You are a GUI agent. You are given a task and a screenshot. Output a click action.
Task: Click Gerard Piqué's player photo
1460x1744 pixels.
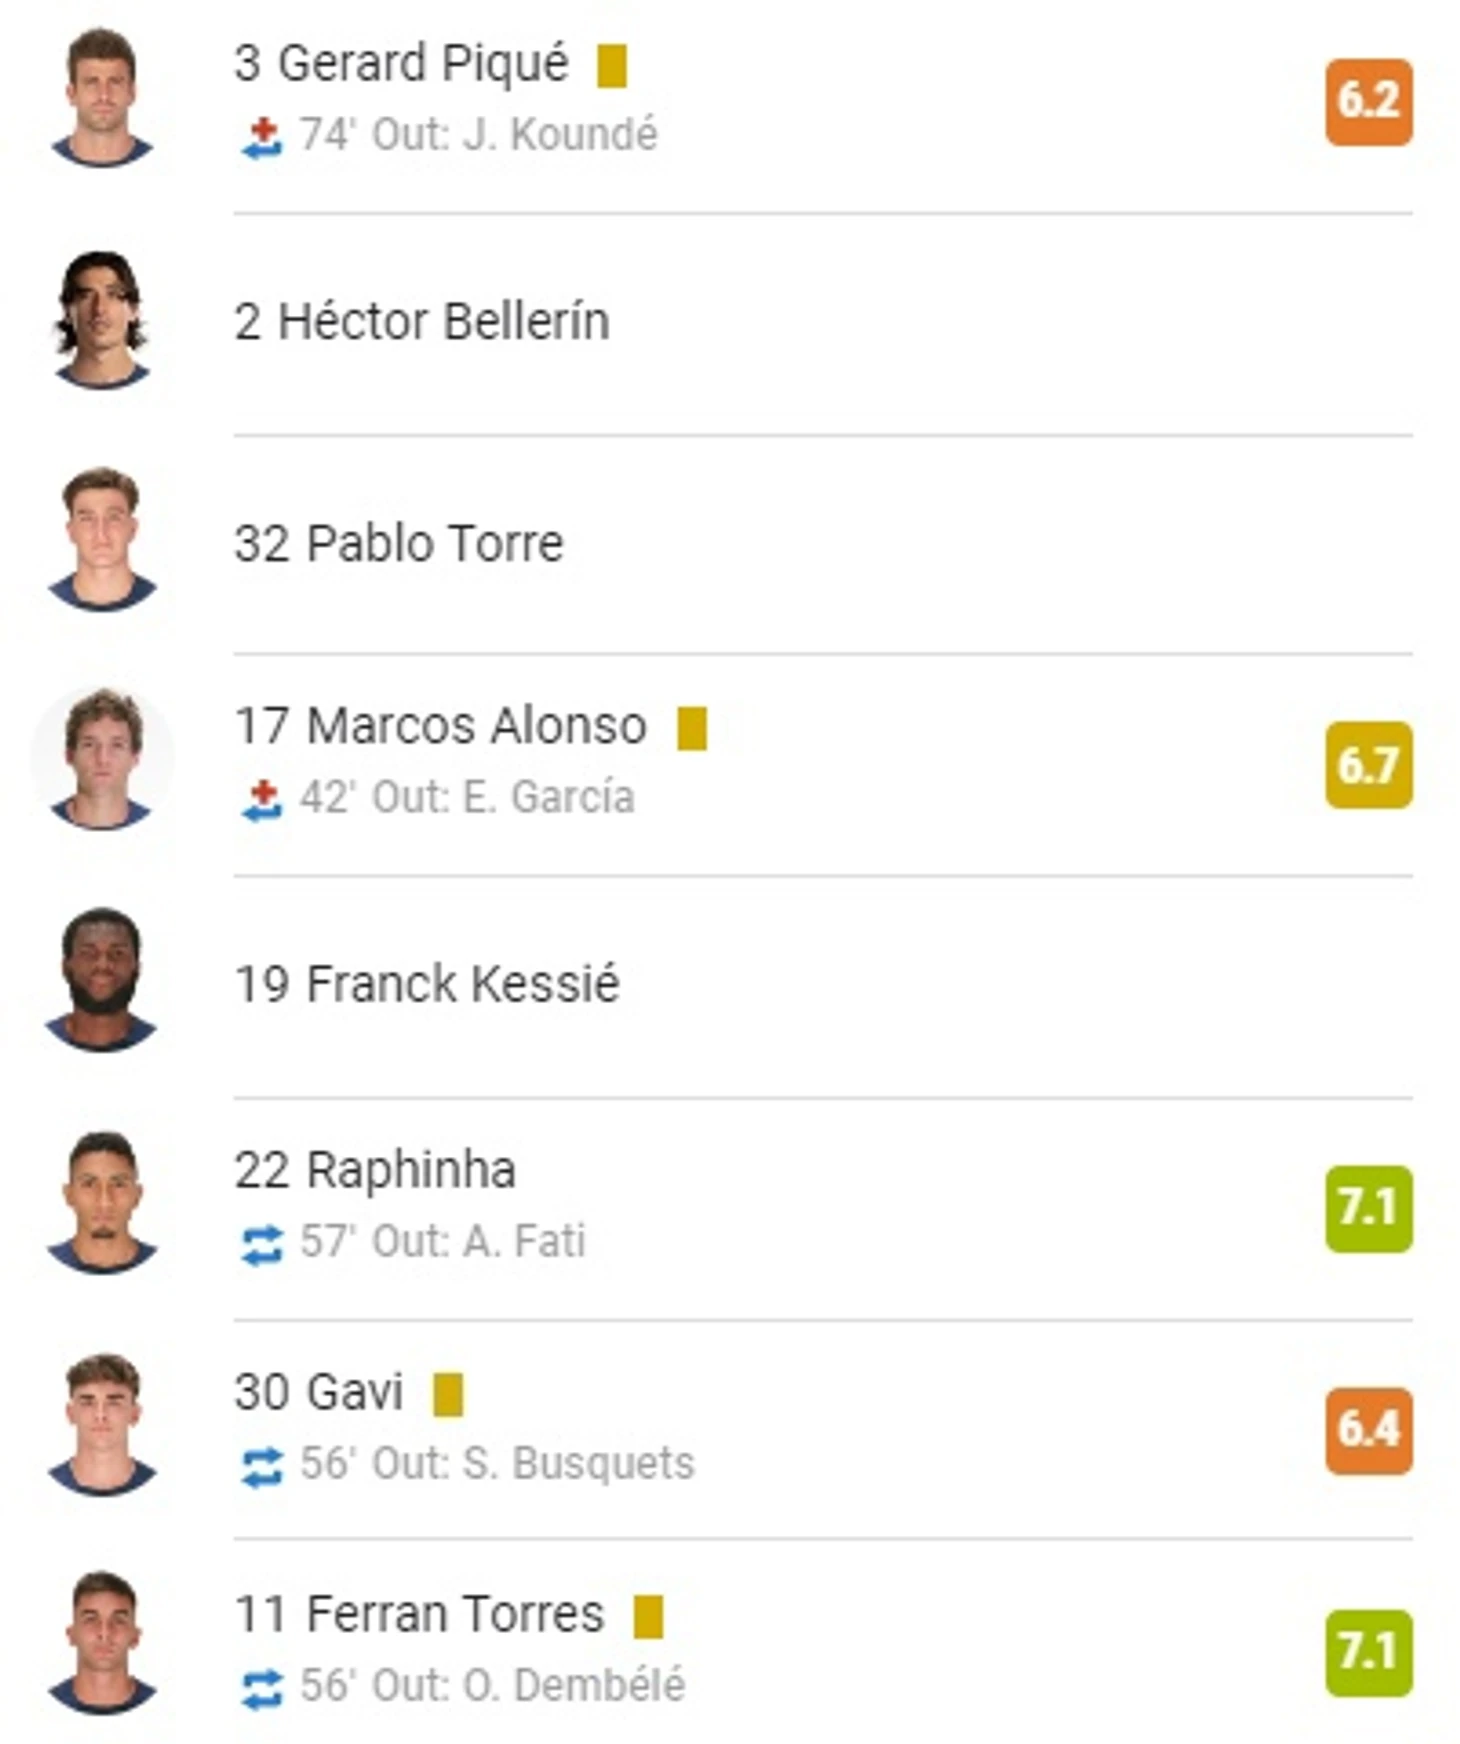tap(102, 97)
